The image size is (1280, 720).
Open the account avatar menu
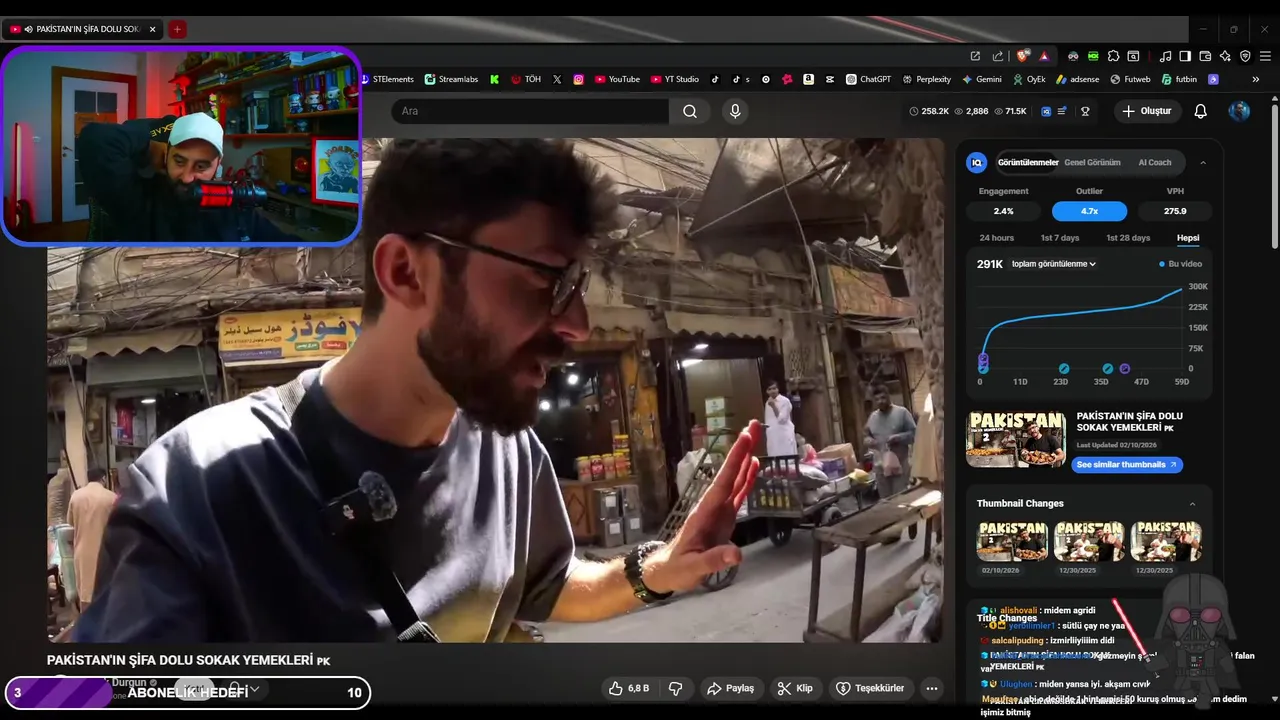point(1239,111)
